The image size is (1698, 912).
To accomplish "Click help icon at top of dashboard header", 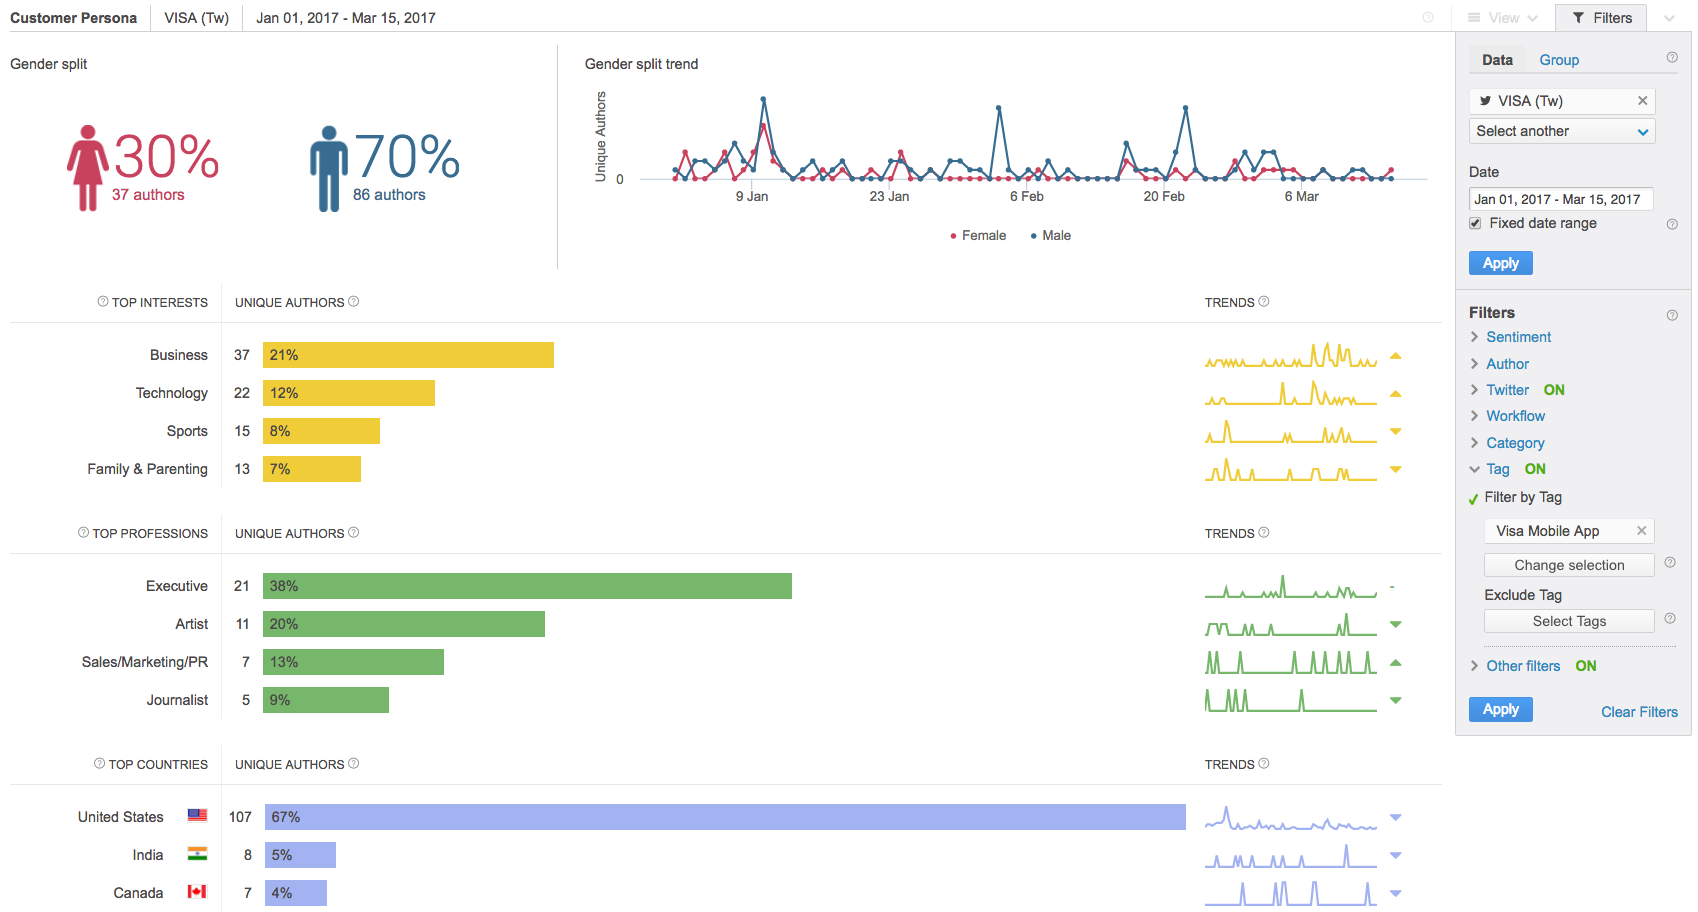I will pos(1428,17).
